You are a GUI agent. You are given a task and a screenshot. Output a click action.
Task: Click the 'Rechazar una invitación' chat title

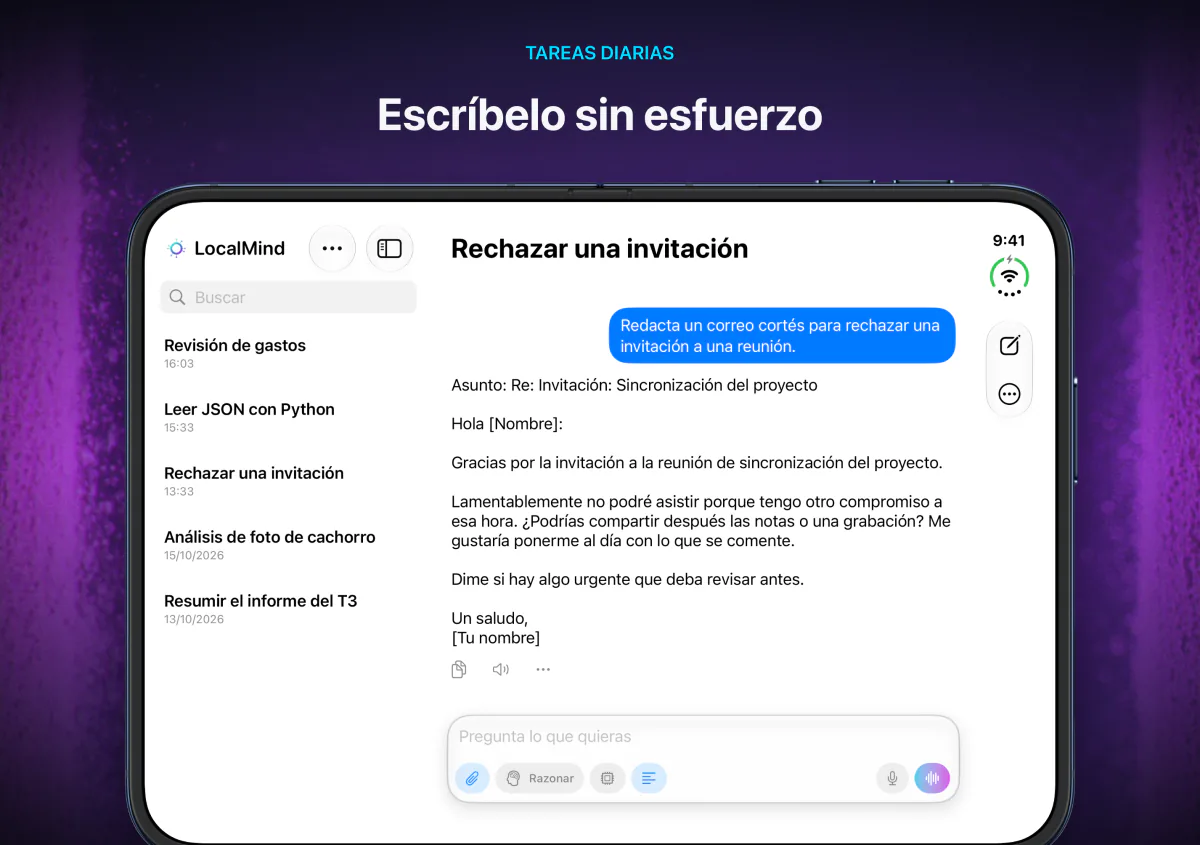tap(599, 249)
